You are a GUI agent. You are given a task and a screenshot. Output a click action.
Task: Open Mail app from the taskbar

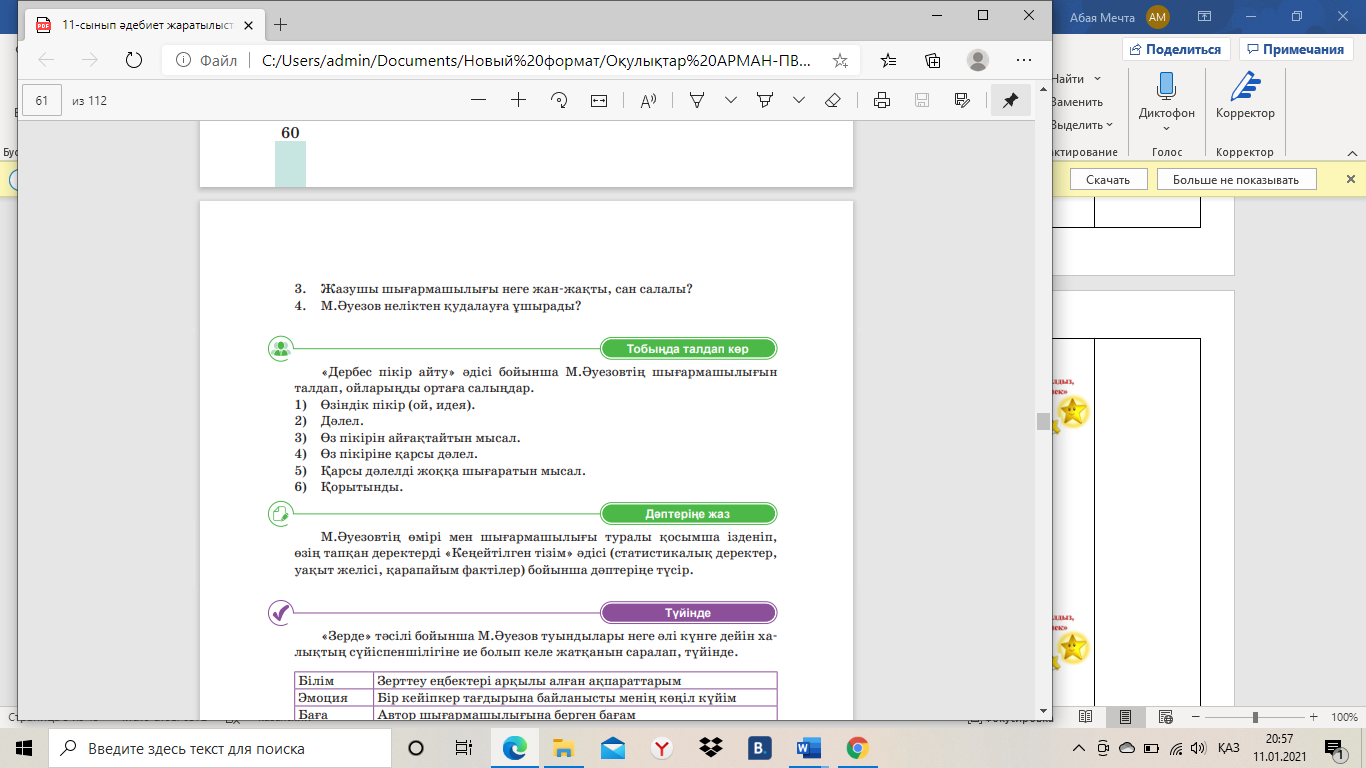(x=613, y=748)
